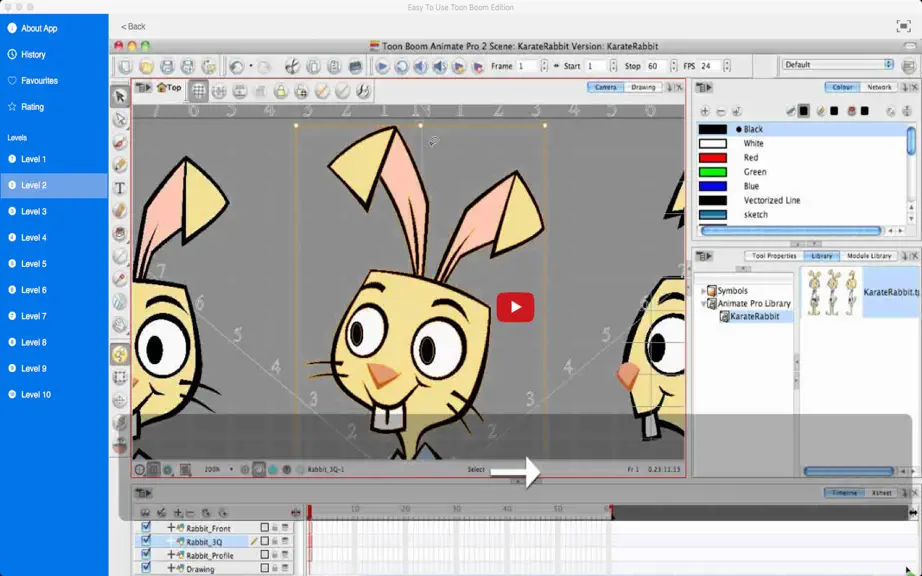Toggle the Rabbit_Profile layer checkbox
The width and height of the screenshot is (922, 576).
(146, 554)
